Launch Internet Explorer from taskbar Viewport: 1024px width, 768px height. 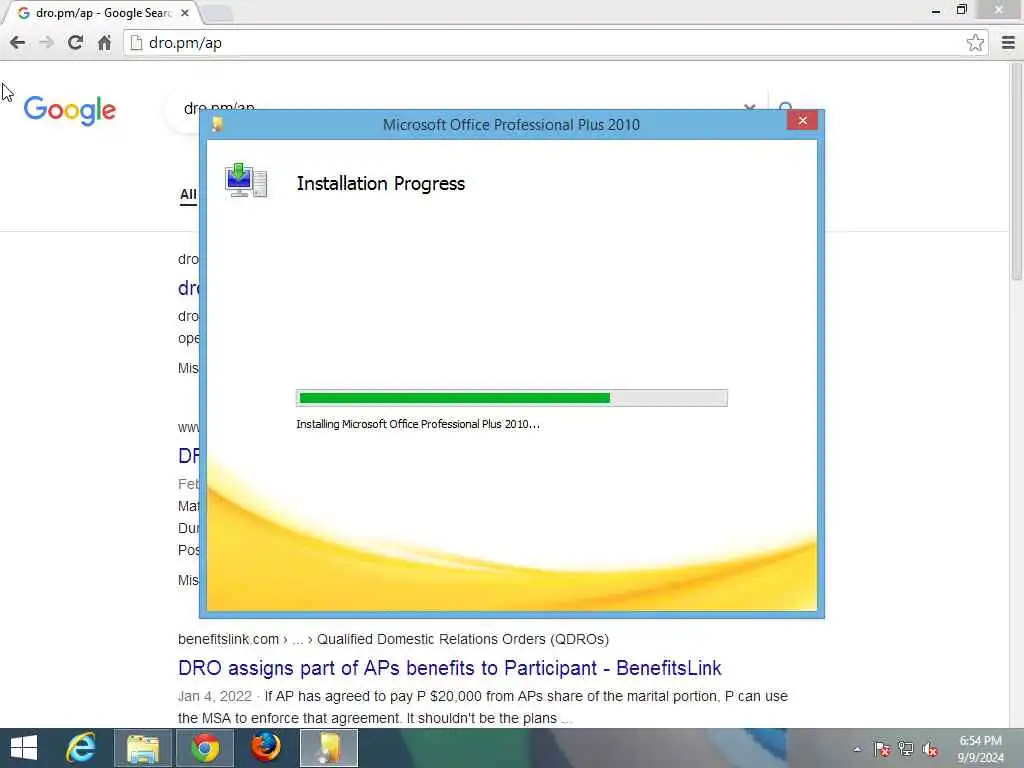click(81, 748)
